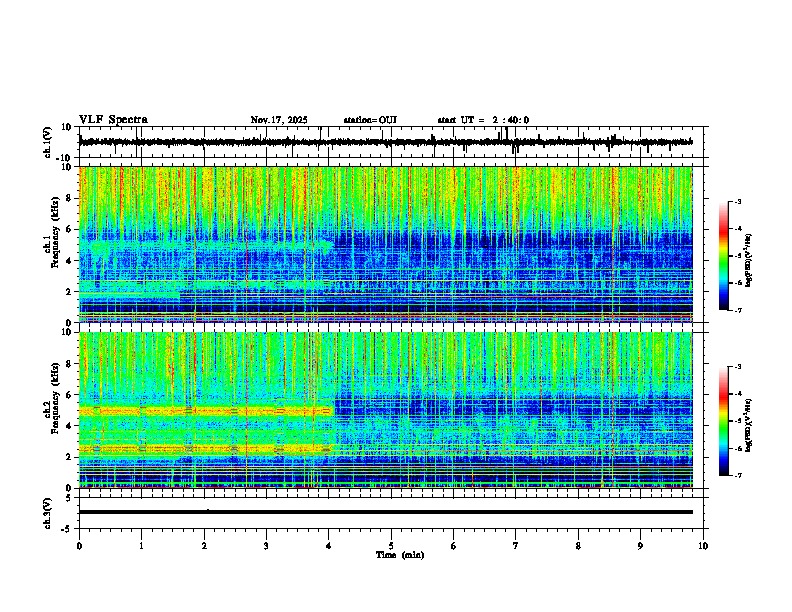Click time axis tick label '0'

[79, 546]
